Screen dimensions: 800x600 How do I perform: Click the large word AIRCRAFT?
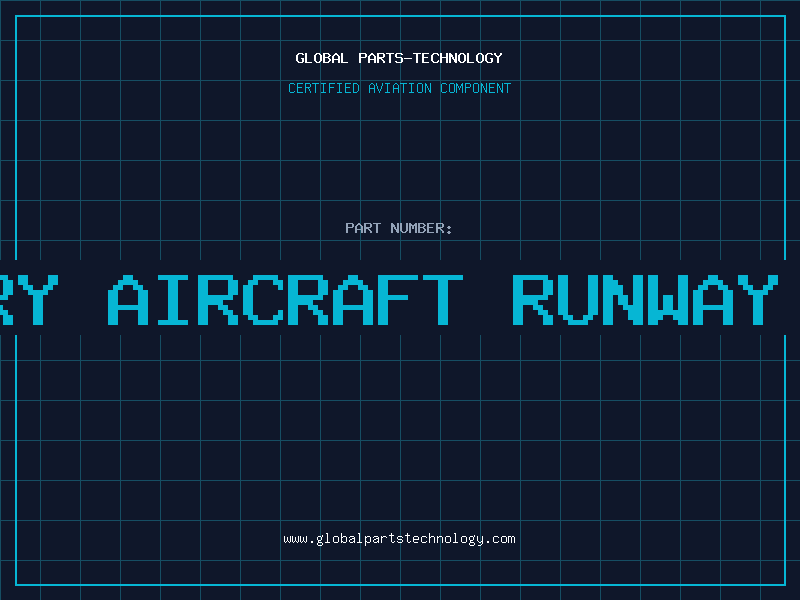click(x=286, y=300)
